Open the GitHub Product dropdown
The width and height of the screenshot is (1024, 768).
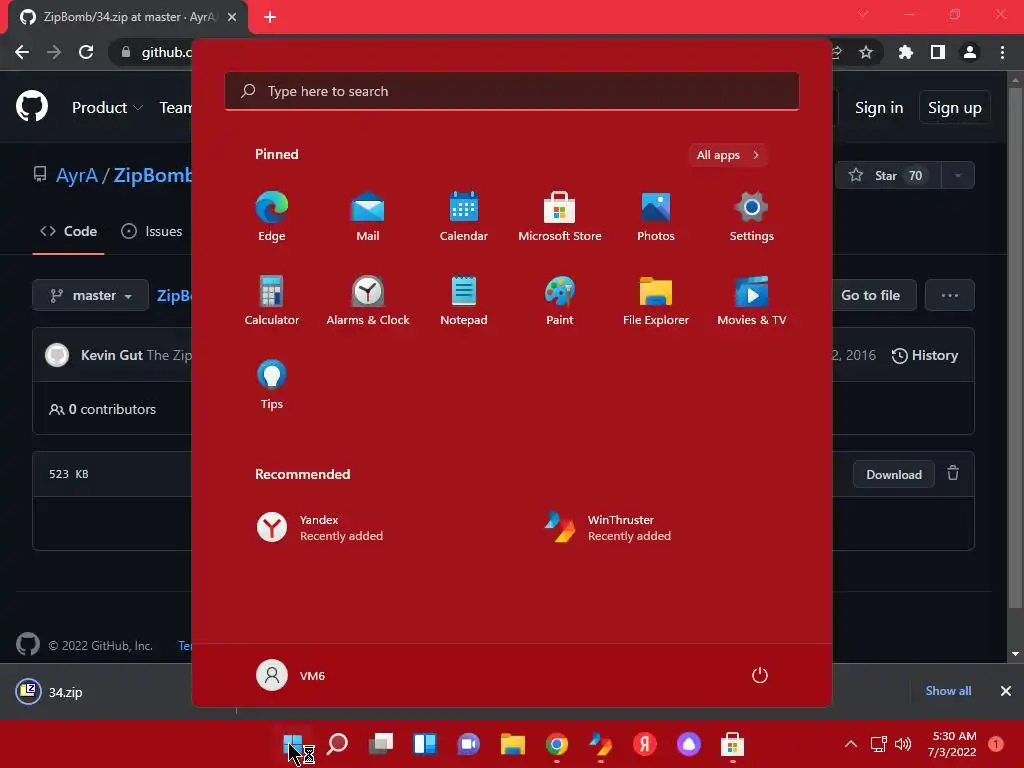click(x=107, y=108)
